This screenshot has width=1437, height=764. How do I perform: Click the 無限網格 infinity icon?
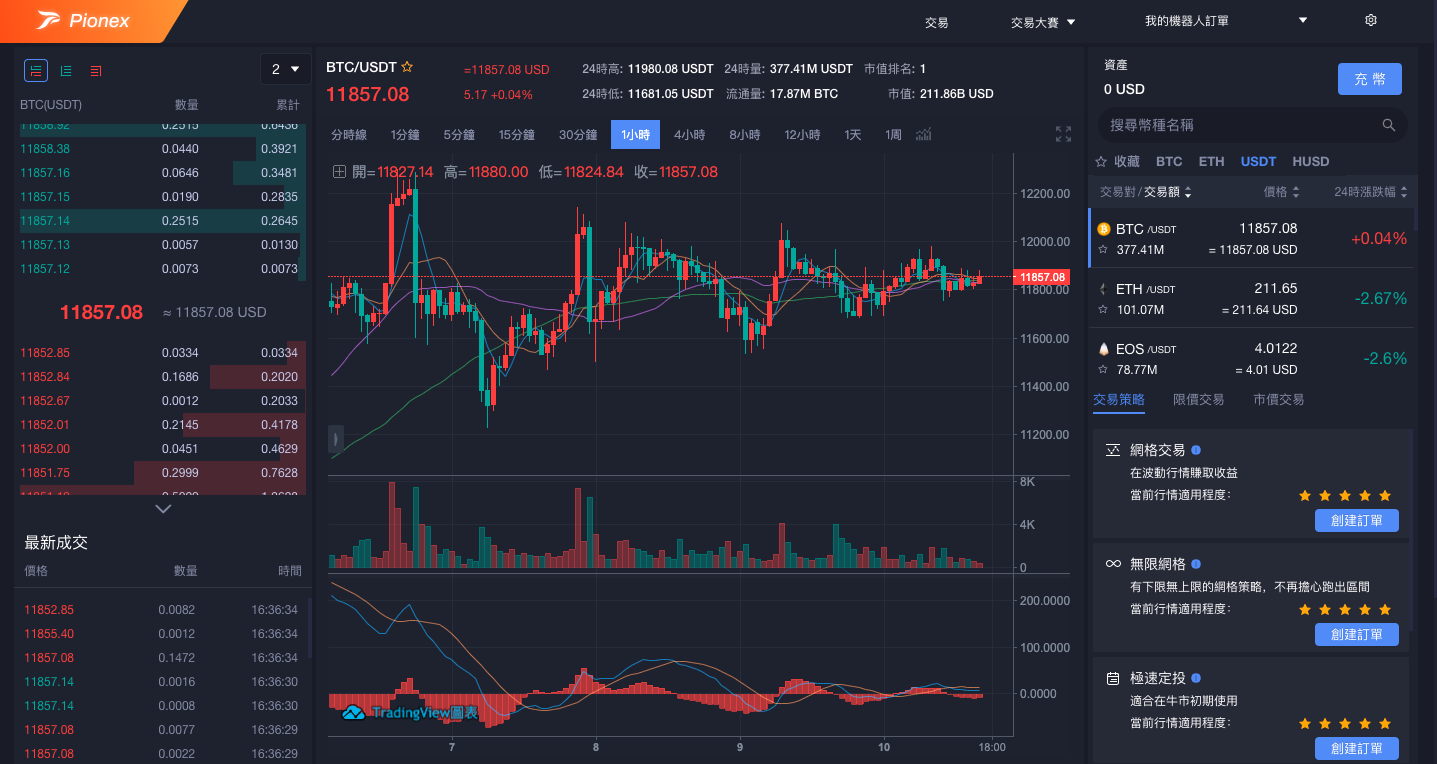[1113, 564]
